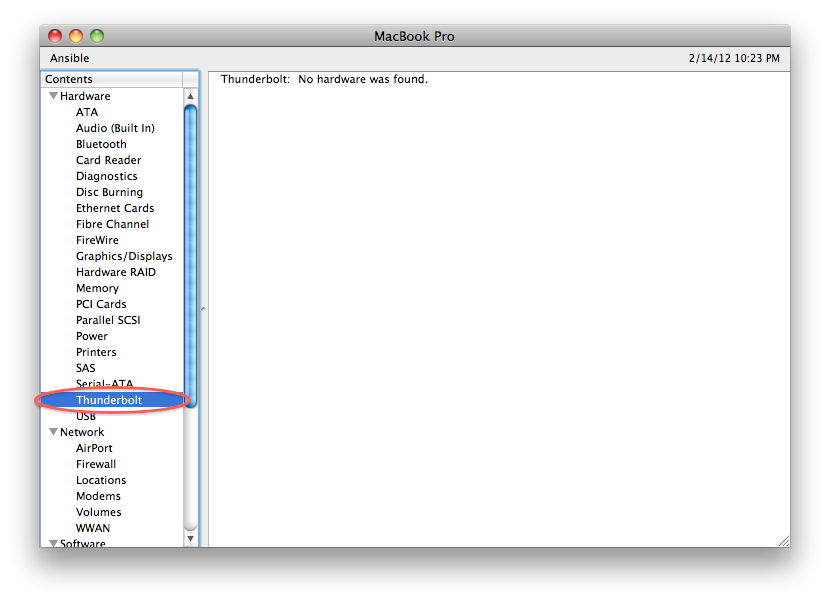
Task: Select Firewall under Network
Action: [x=96, y=464]
